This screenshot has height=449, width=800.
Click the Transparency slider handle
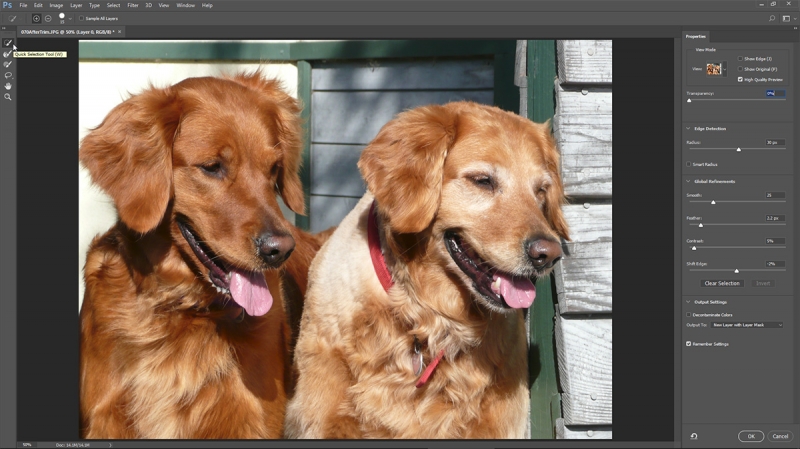[689, 101]
